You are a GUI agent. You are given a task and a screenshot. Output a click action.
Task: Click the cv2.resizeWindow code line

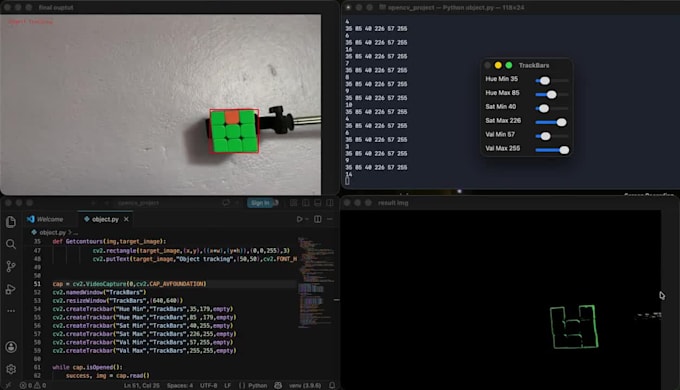point(118,300)
